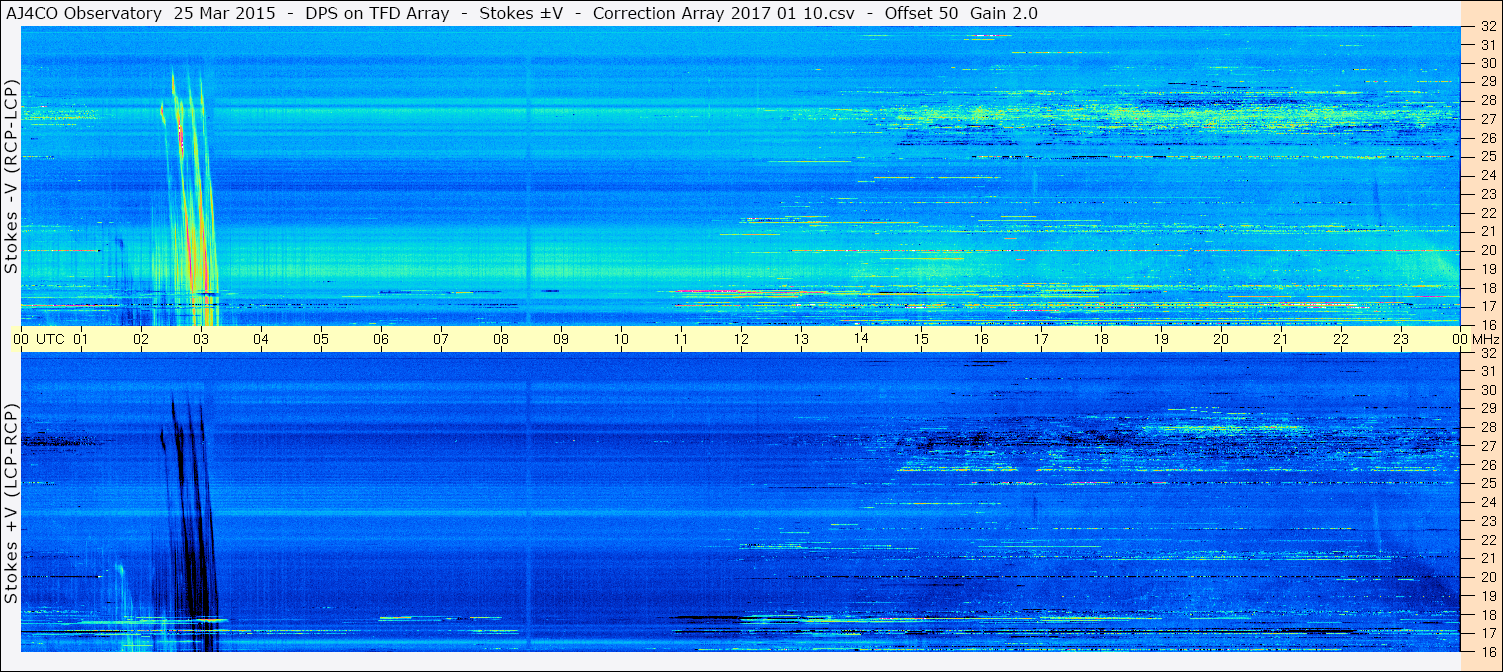Click the 'Gain 2.0' title text
This screenshot has height=672, width=1503.
(x=1004, y=14)
